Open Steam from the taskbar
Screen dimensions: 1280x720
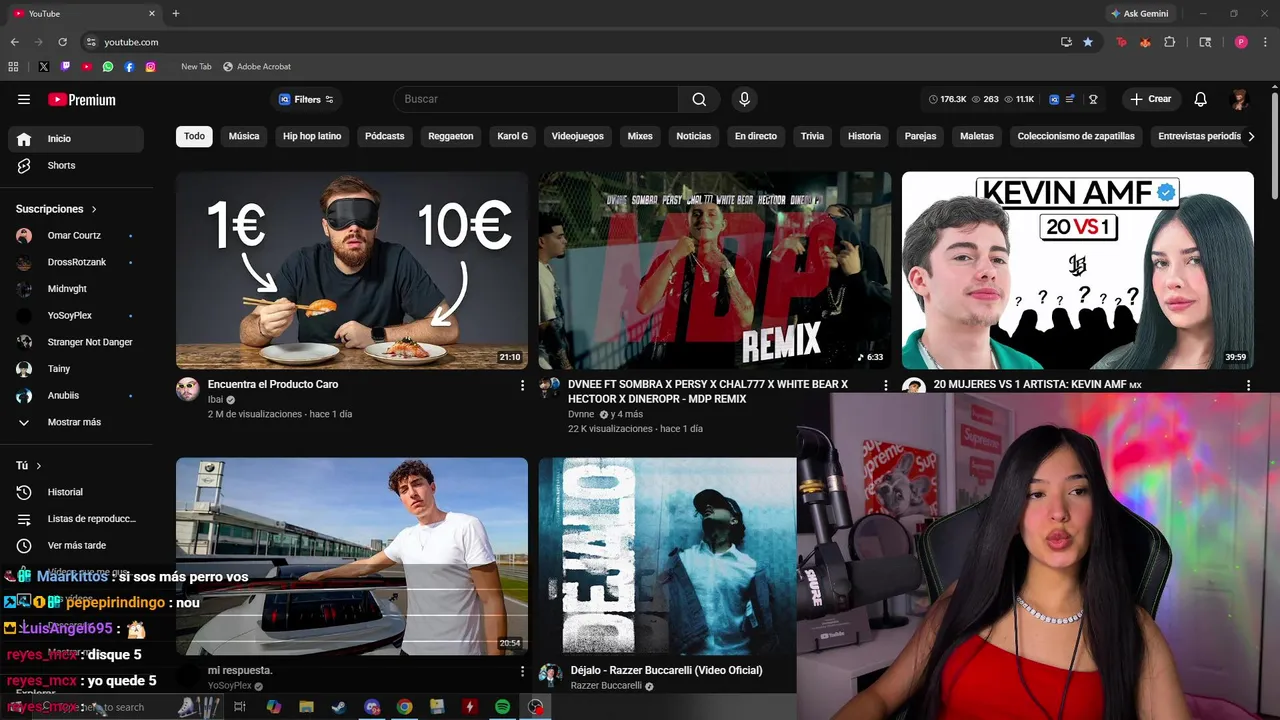coord(339,707)
